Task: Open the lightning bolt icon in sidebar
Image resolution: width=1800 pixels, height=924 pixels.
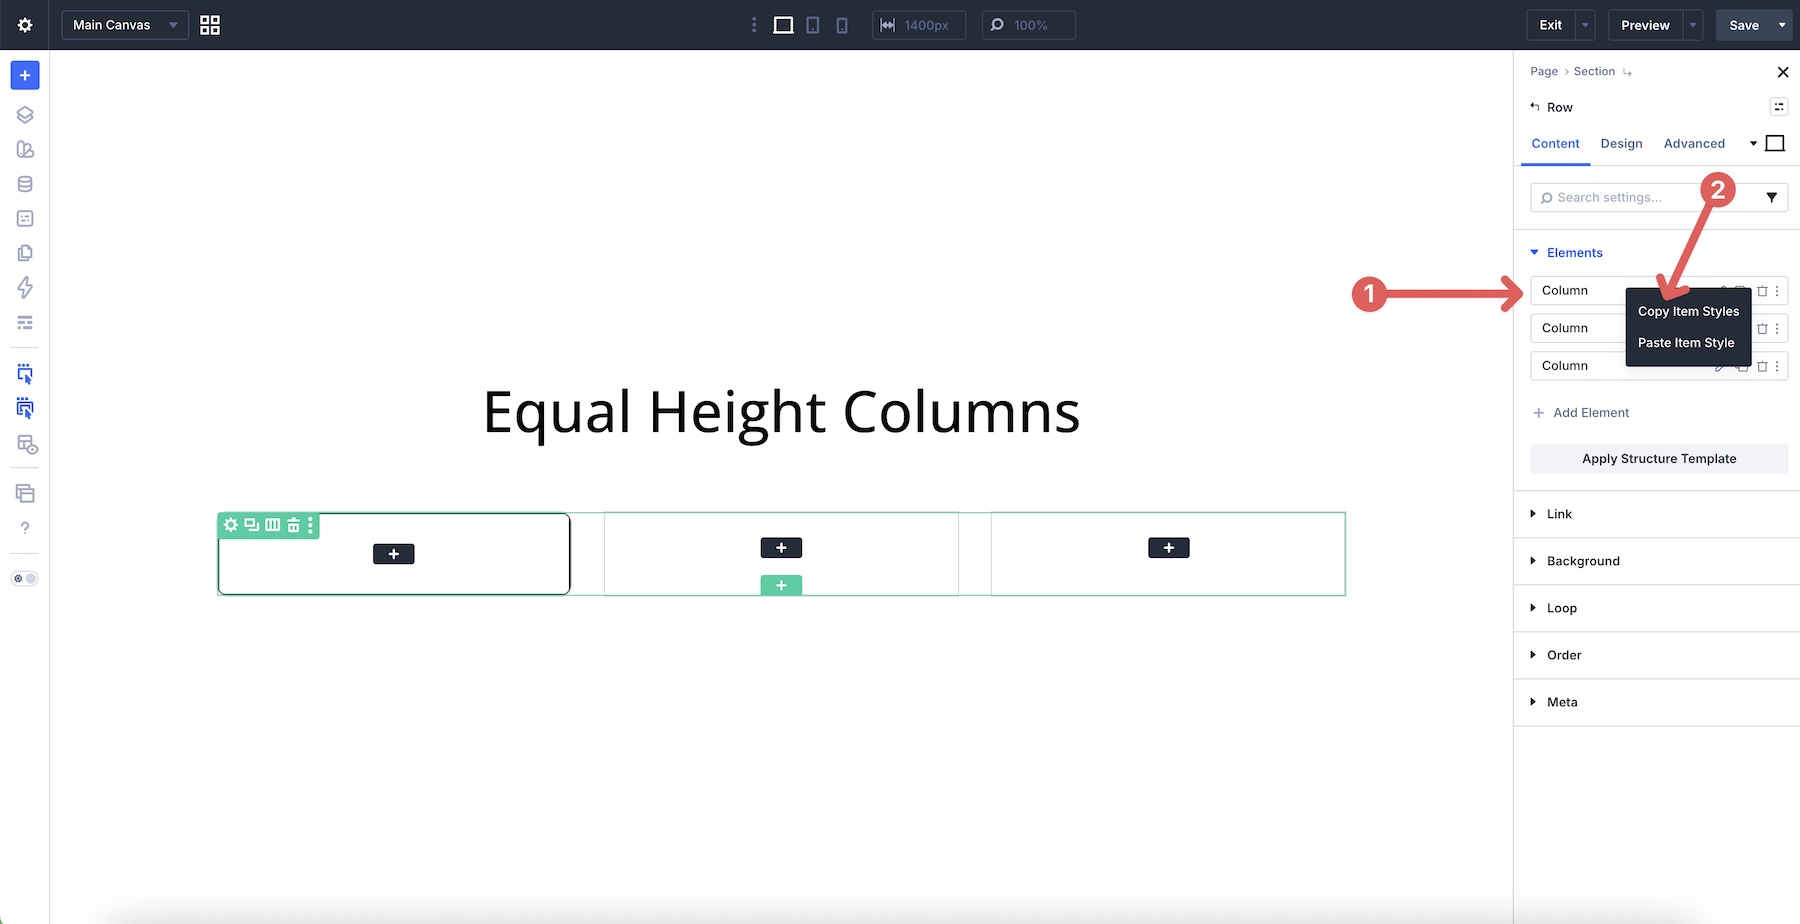Action: pos(25,288)
